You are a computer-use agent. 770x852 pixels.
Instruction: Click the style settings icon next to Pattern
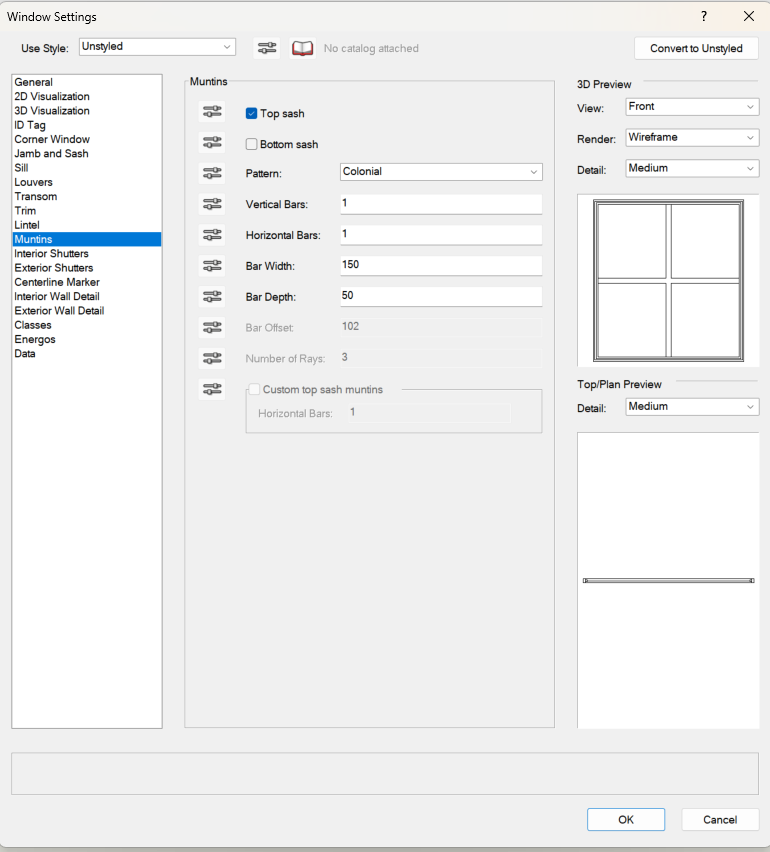point(212,173)
